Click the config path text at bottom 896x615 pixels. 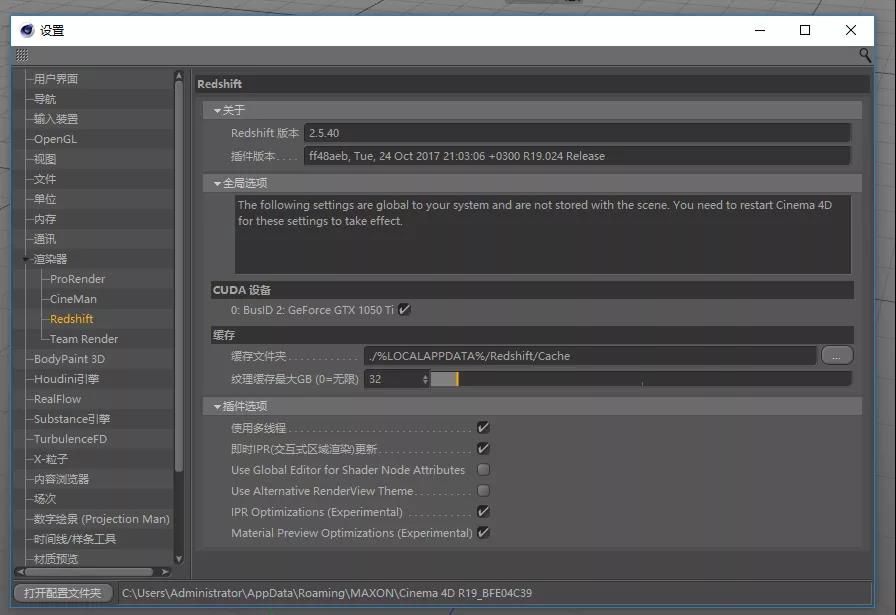point(327,593)
